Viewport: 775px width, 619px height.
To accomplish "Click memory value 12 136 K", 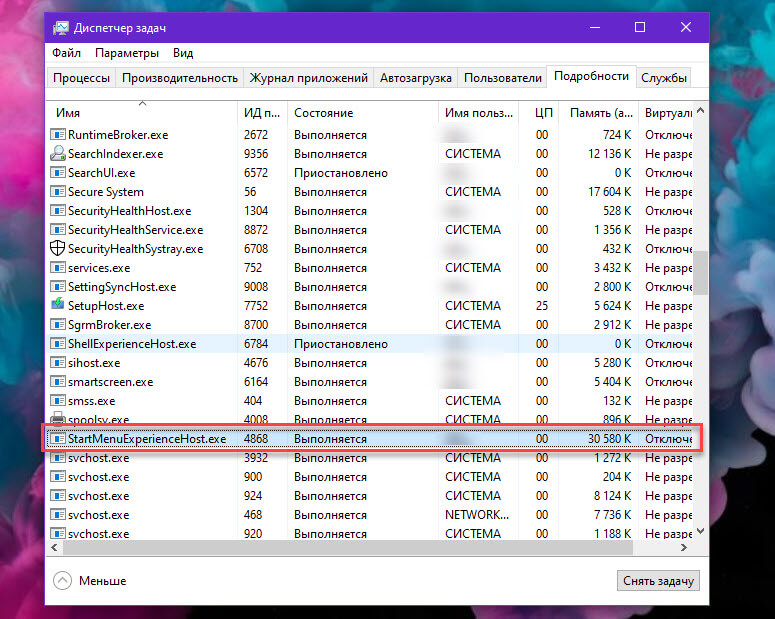I will click(609, 154).
